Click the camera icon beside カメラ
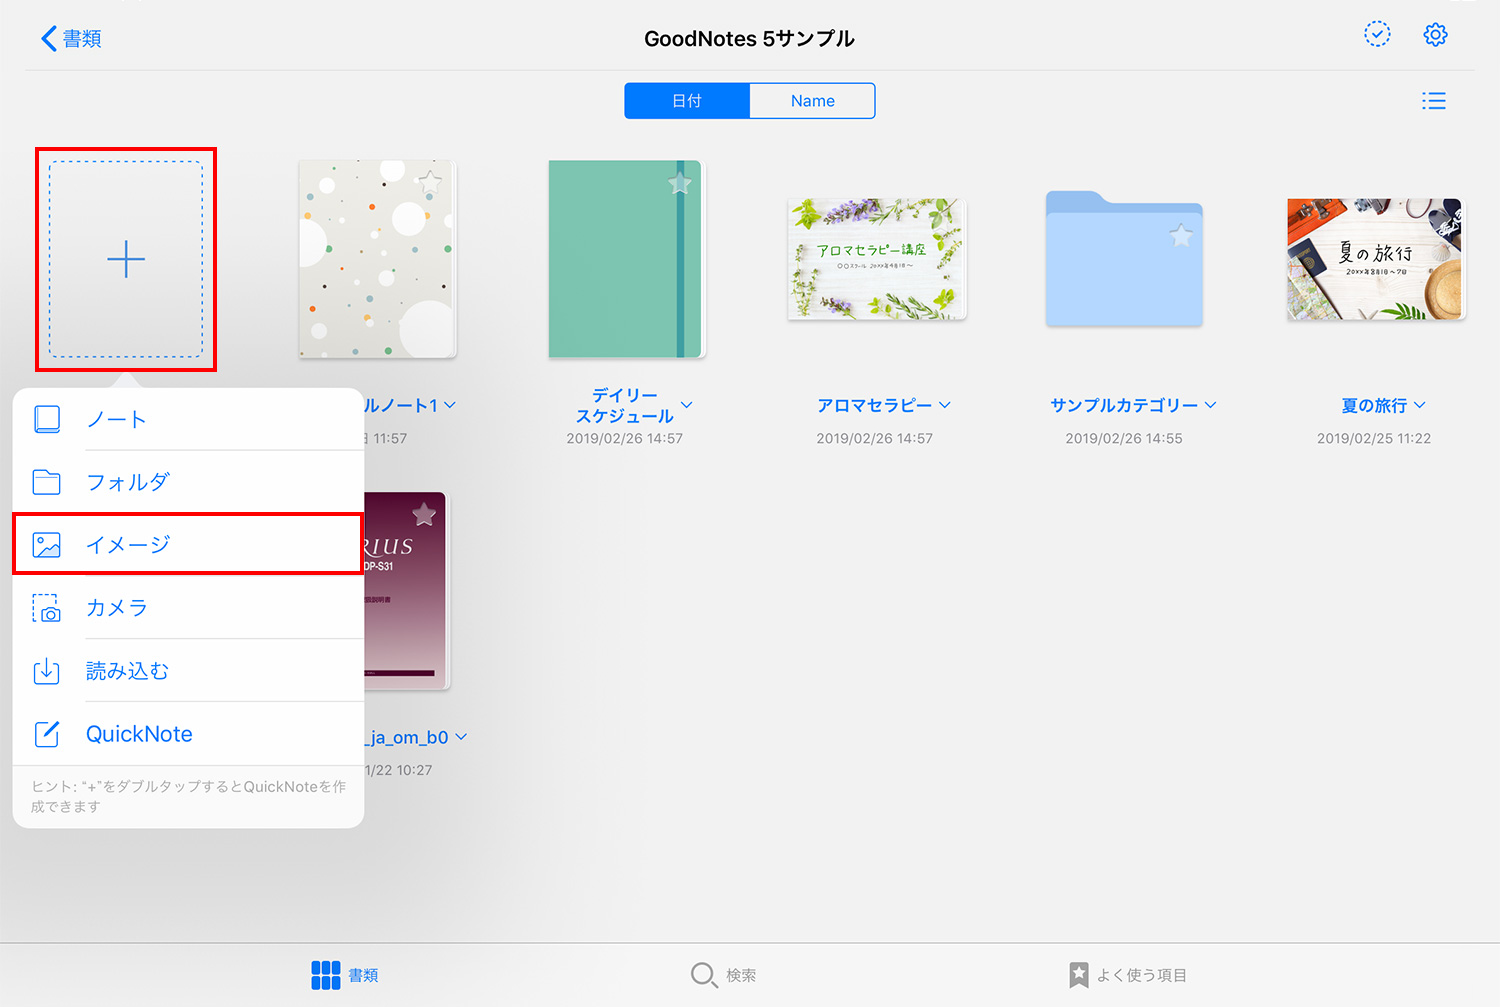Screen dimensions: 1500x1007 click(x=47, y=608)
